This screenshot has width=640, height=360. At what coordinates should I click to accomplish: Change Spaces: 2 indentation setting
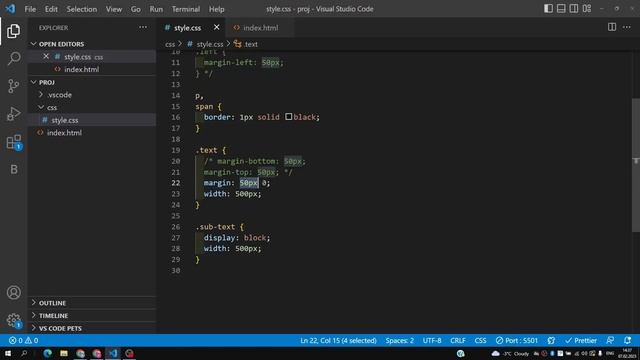tap(399, 340)
